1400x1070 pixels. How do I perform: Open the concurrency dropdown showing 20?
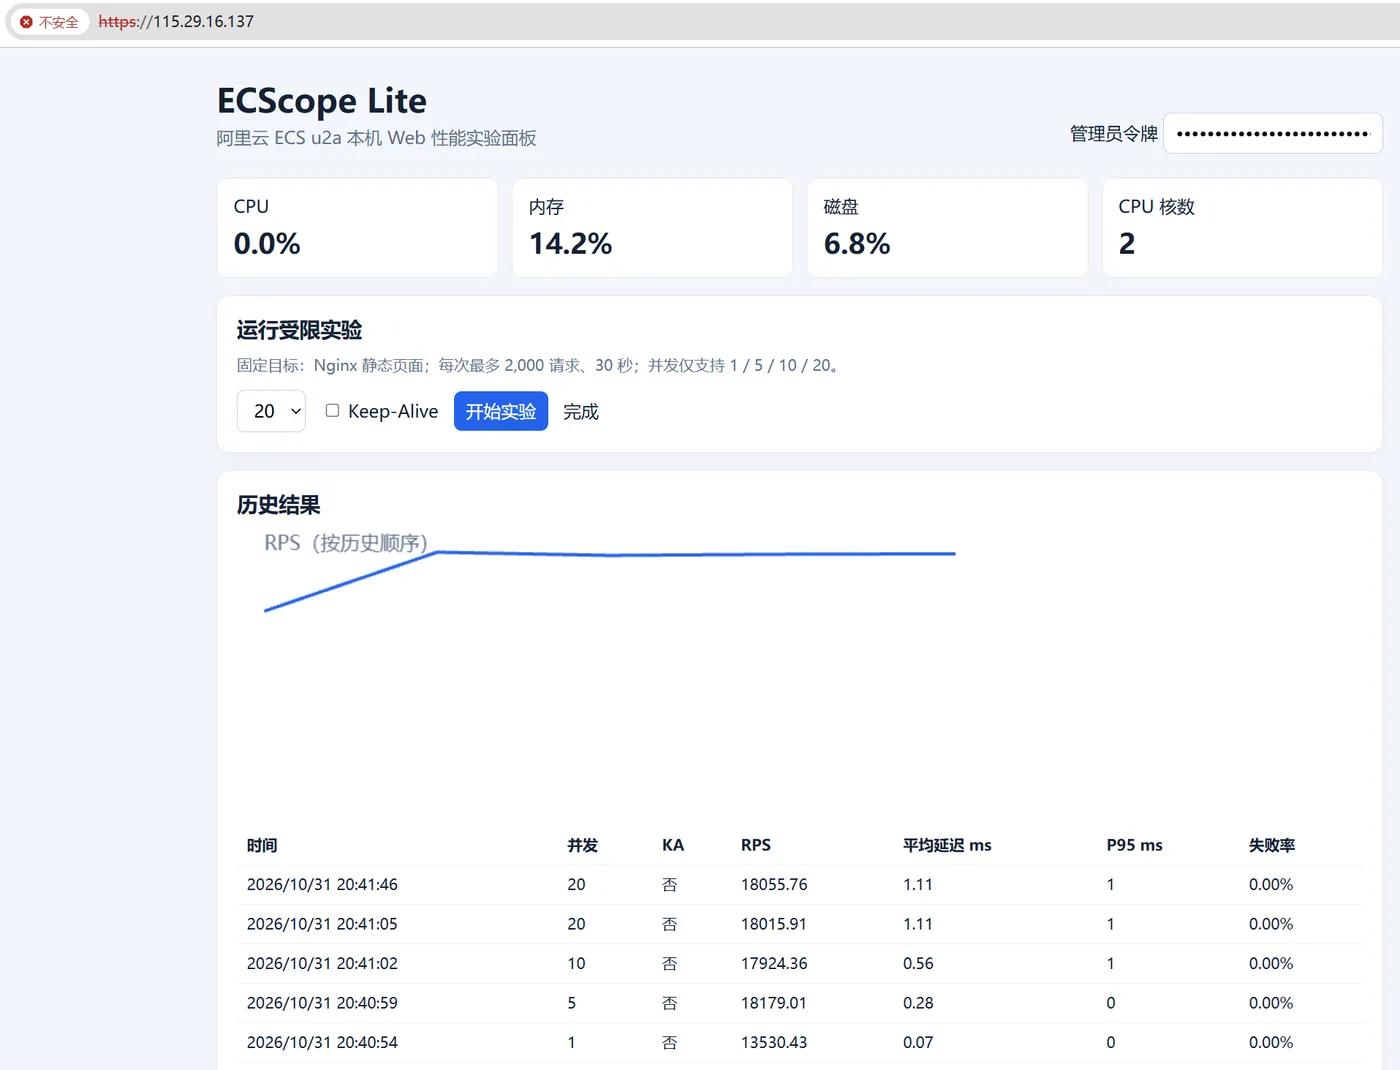coord(271,411)
